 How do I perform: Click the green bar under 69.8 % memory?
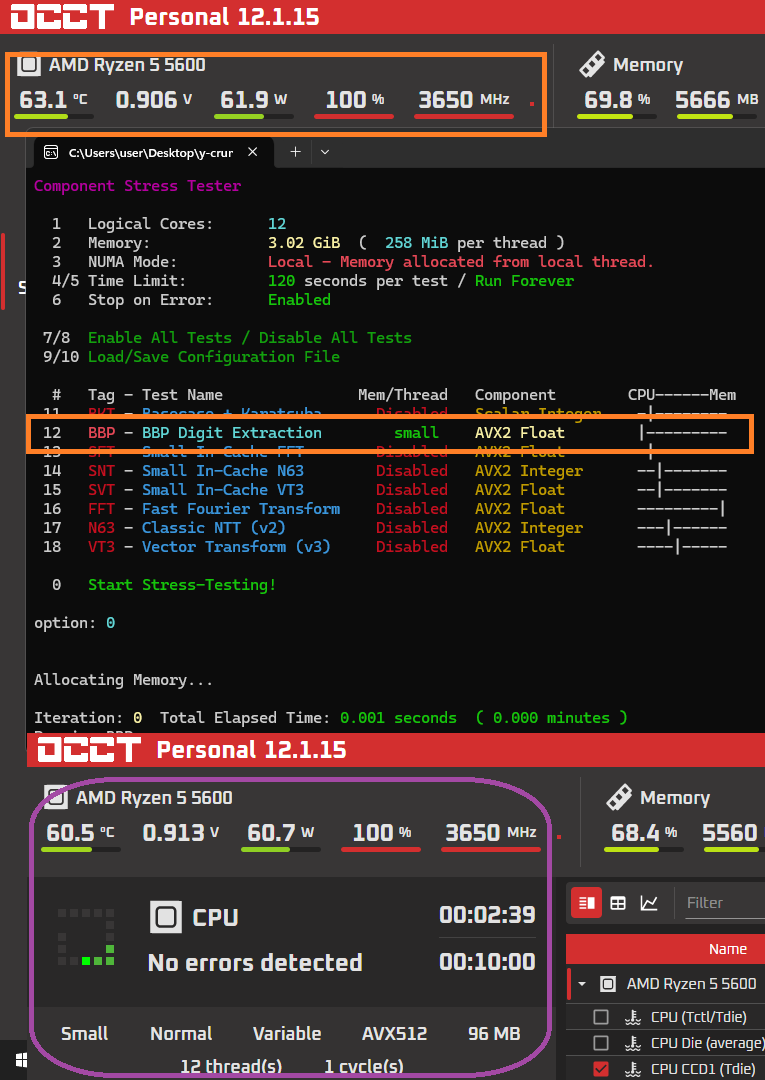616,116
